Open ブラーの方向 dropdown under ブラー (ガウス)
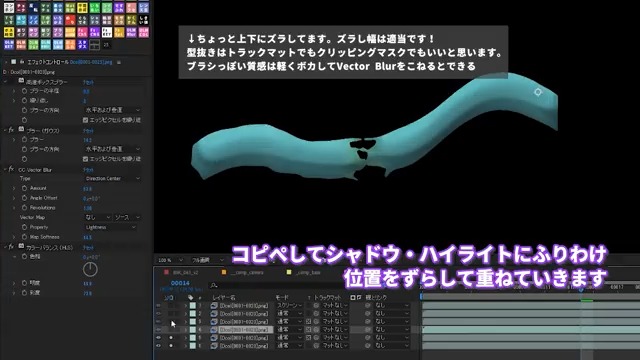The width and height of the screenshot is (640, 360). click(112, 149)
